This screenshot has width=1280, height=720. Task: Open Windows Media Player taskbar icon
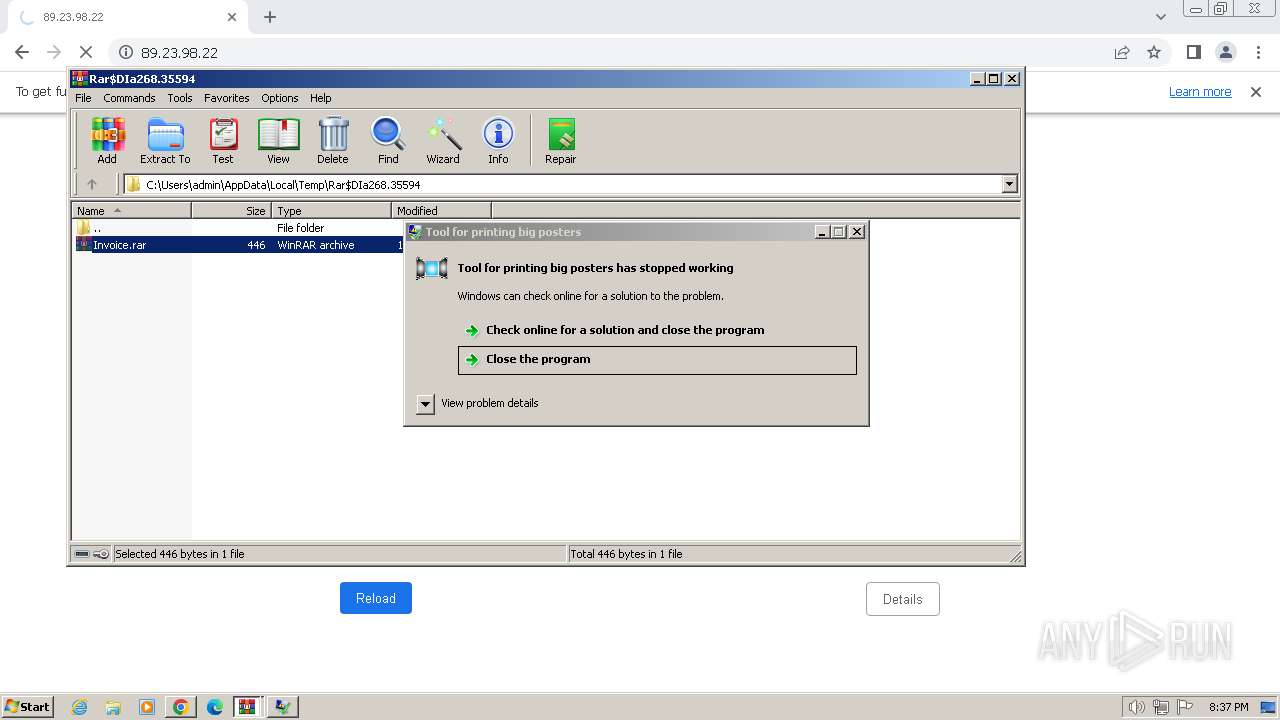147,707
